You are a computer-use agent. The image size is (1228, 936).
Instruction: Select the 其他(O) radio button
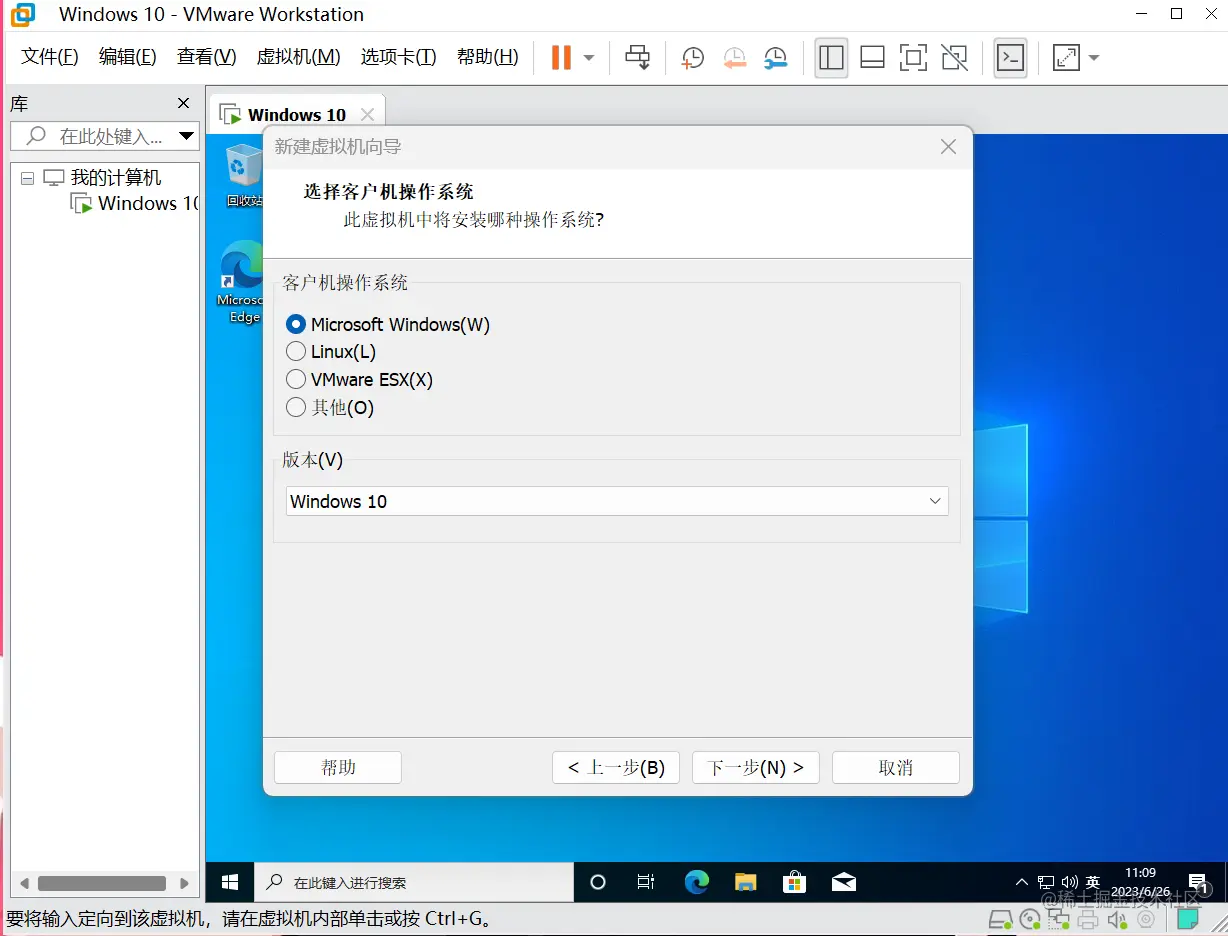point(296,408)
